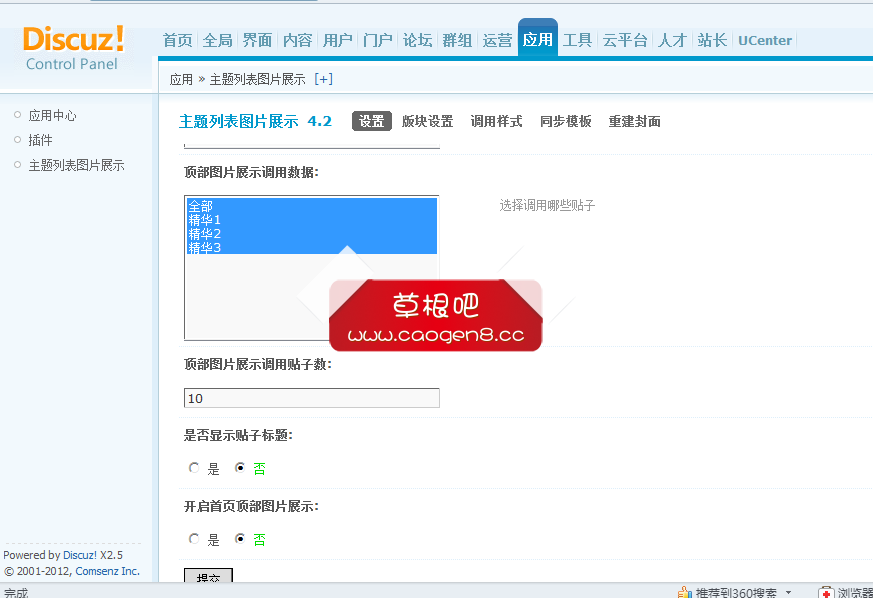Open the UCenter navigation entry
873x598 pixels.
(x=764, y=41)
